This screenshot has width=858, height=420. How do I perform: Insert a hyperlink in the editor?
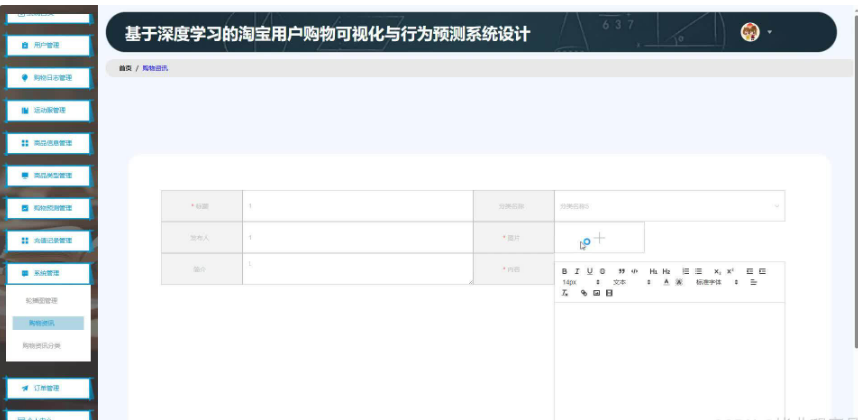584,293
